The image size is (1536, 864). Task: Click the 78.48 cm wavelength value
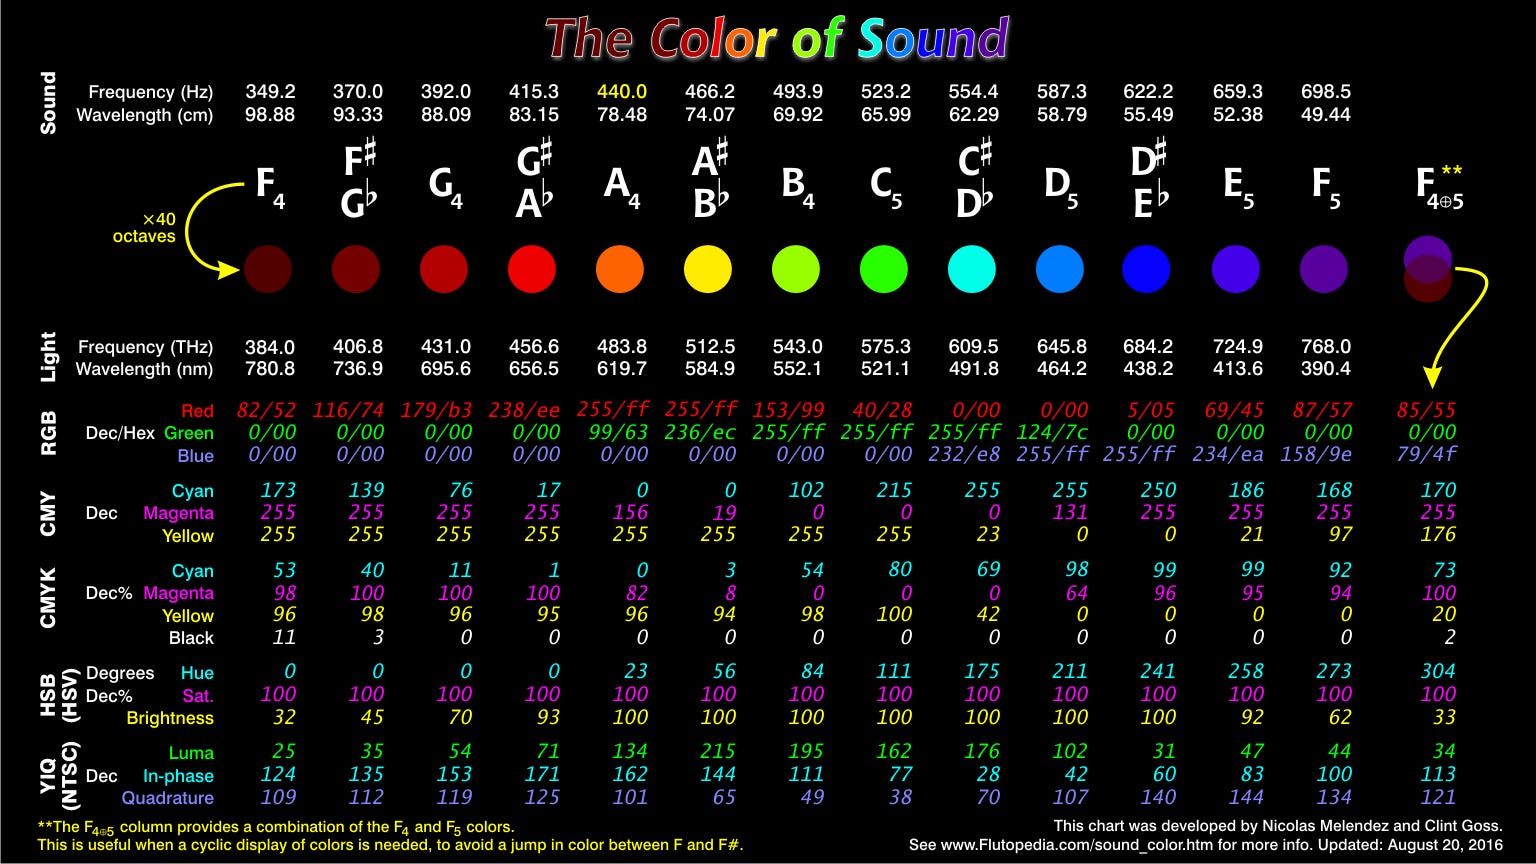click(622, 114)
